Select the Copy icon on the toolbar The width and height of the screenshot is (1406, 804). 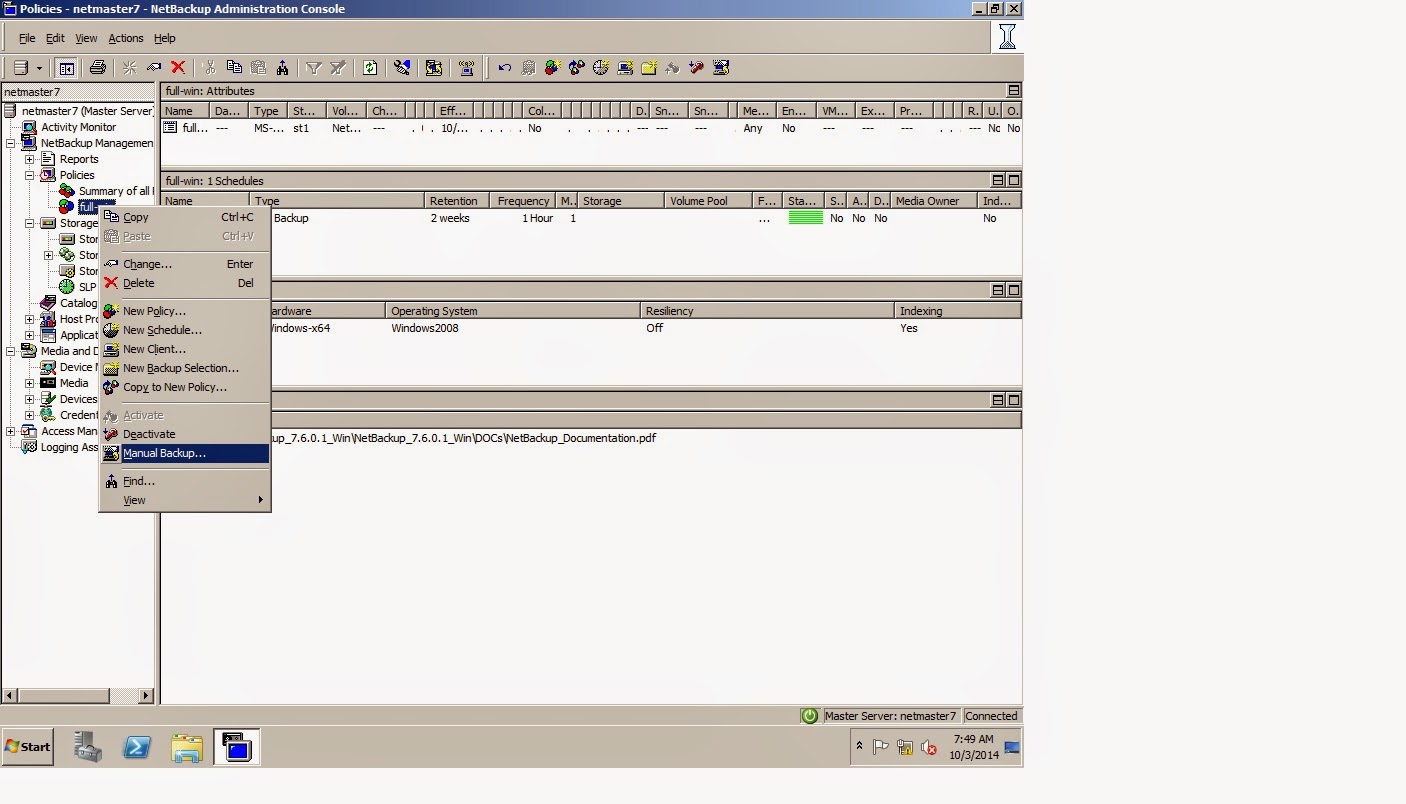coord(232,67)
